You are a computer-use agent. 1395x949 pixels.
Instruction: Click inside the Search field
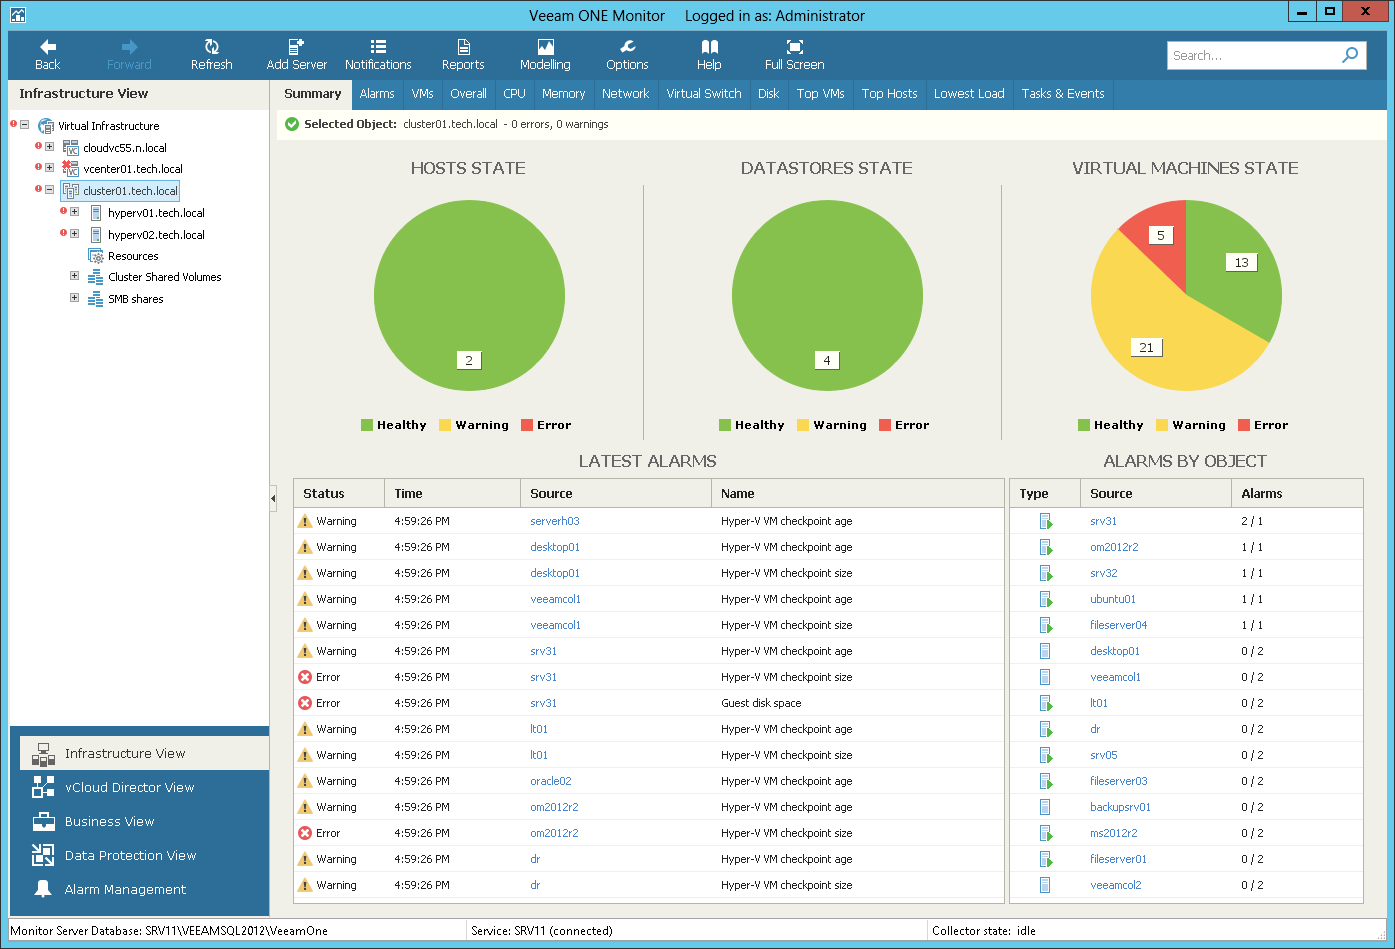[x=1253, y=55]
